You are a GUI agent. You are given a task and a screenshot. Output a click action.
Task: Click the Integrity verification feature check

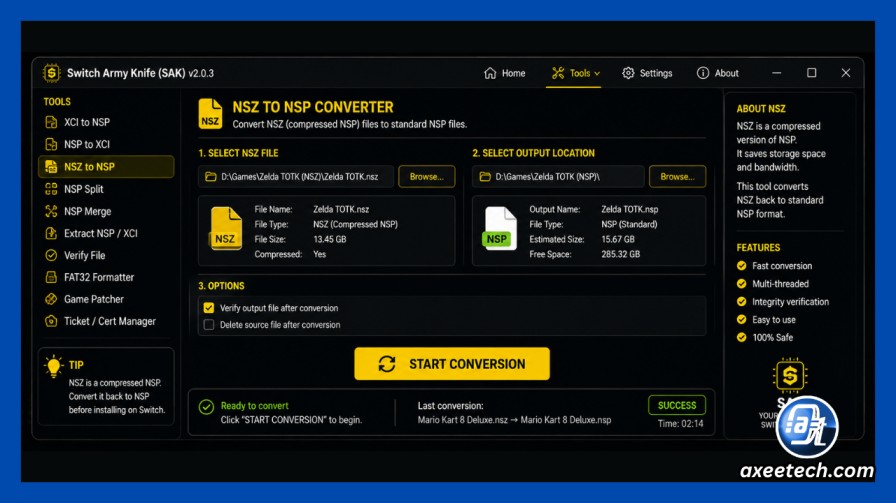point(742,301)
